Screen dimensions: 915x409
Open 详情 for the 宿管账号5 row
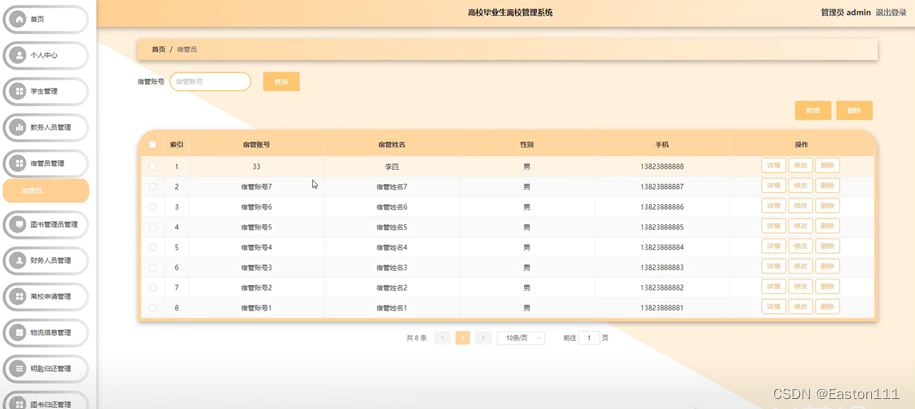coord(773,226)
